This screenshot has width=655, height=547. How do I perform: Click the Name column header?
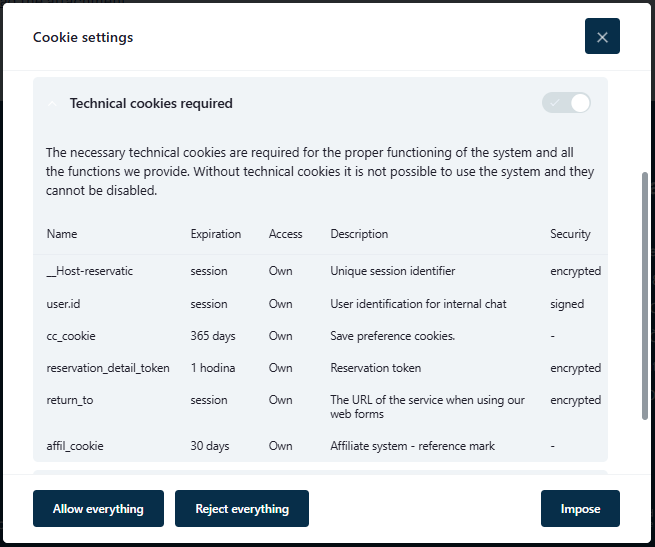click(x=62, y=234)
